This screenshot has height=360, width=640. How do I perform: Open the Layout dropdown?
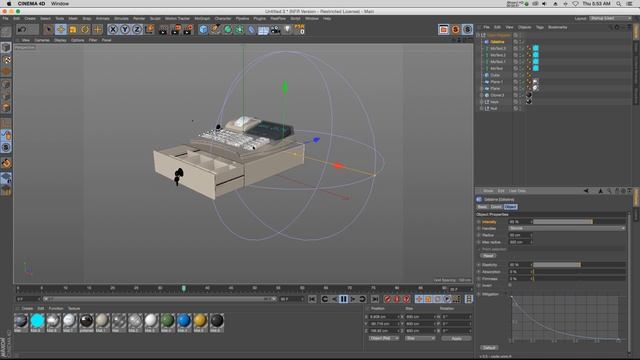[x=610, y=18]
